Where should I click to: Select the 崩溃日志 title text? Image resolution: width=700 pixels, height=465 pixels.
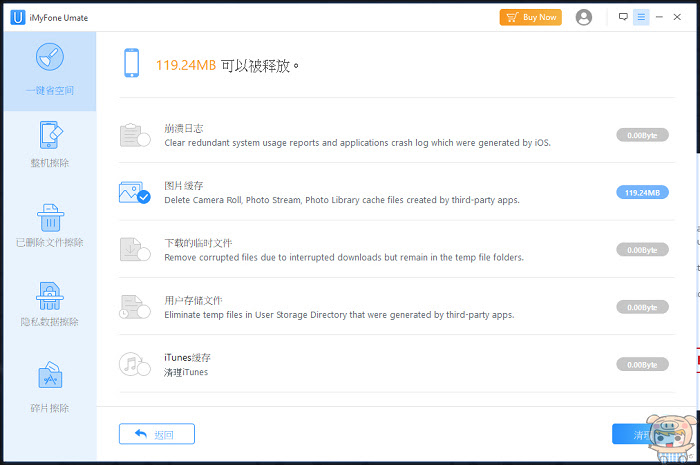point(183,129)
